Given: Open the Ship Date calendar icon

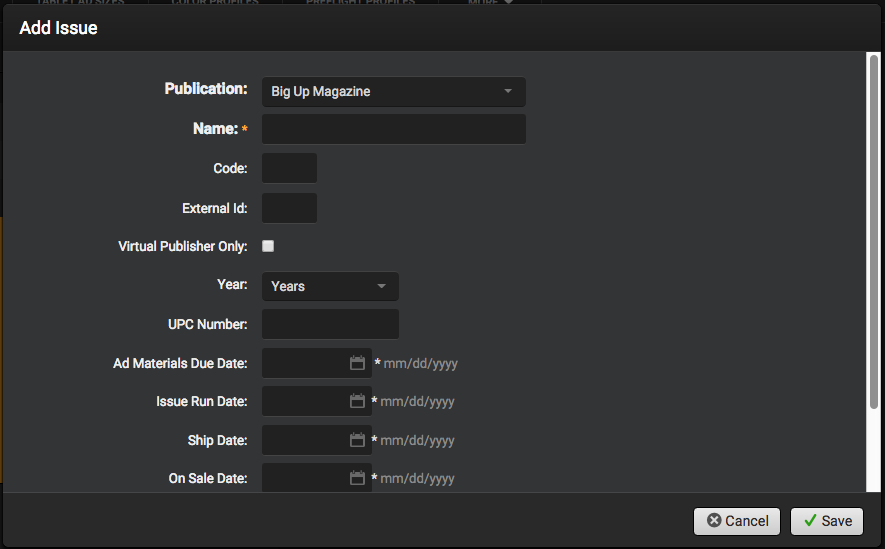Looking at the screenshot, I should pyautogui.click(x=357, y=440).
